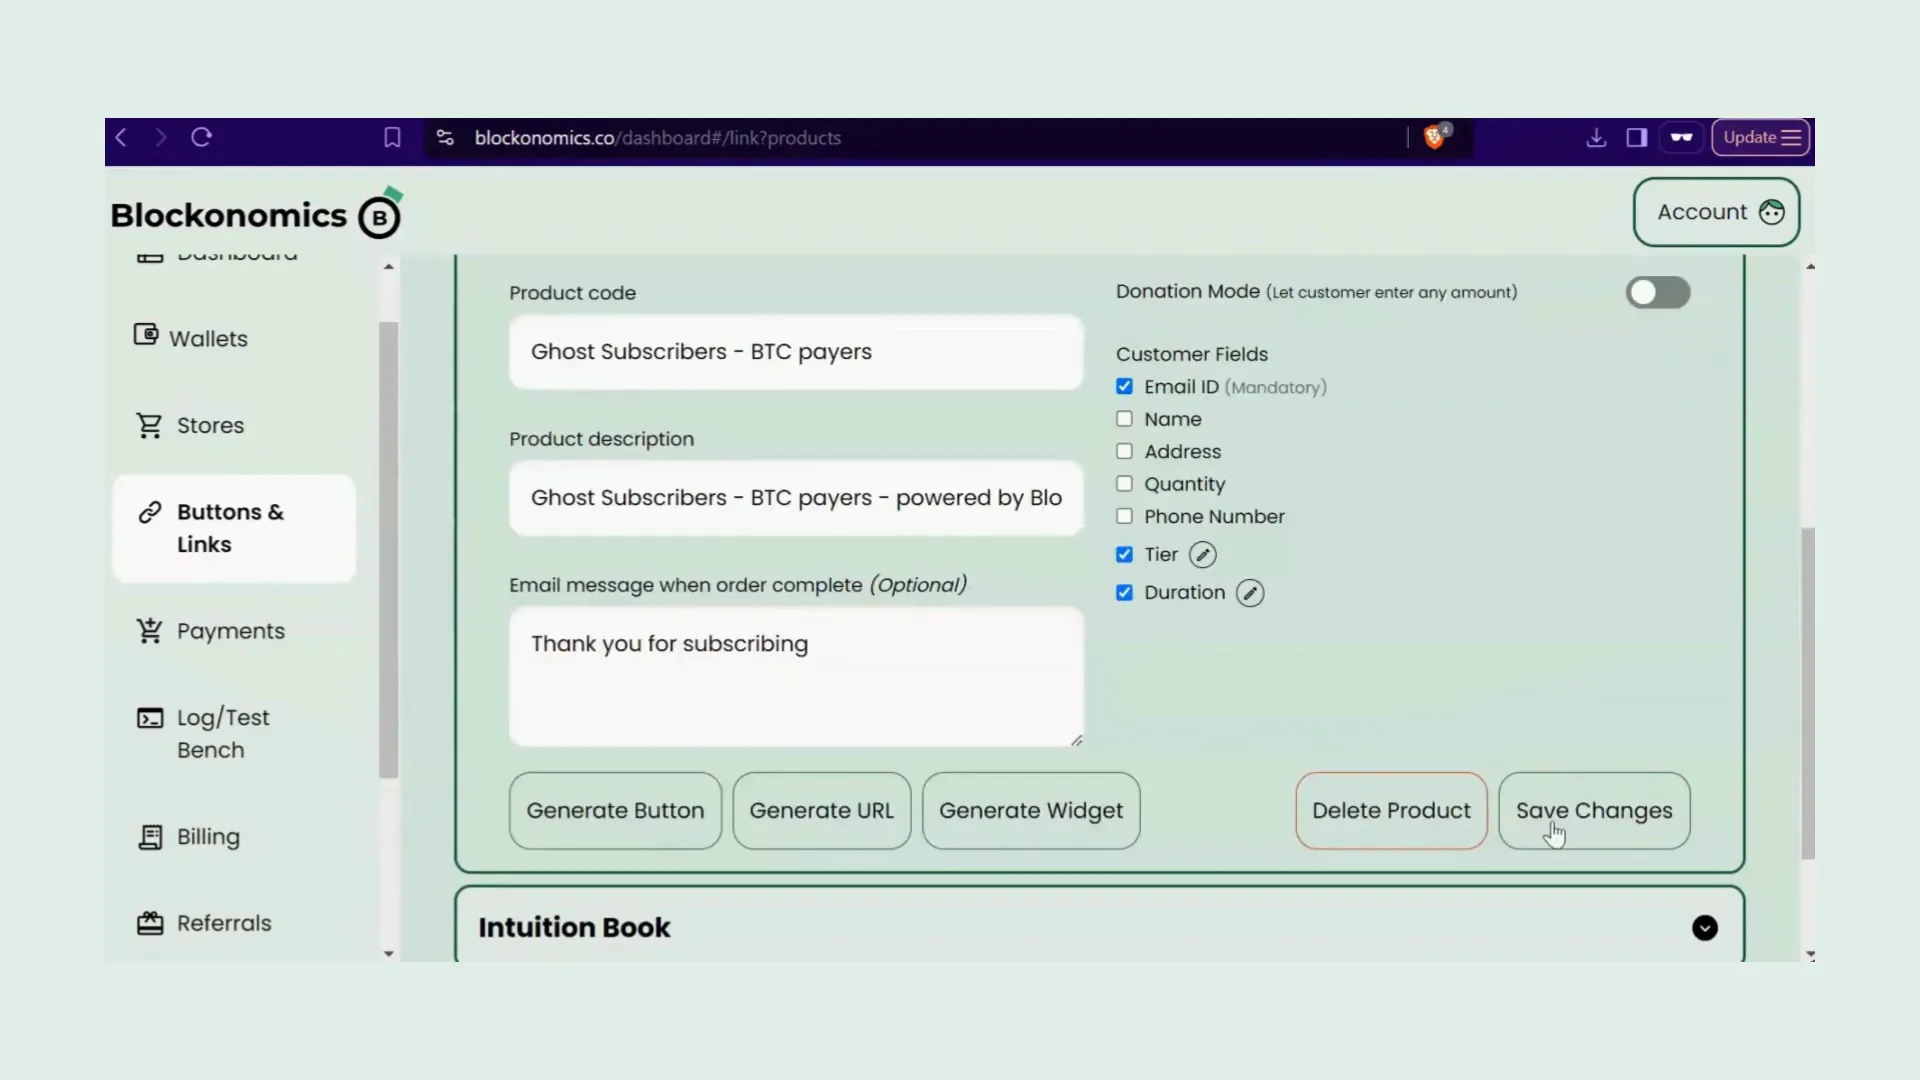Open the Wallets section
The height and width of the screenshot is (1080, 1920).
pos(208,338)
